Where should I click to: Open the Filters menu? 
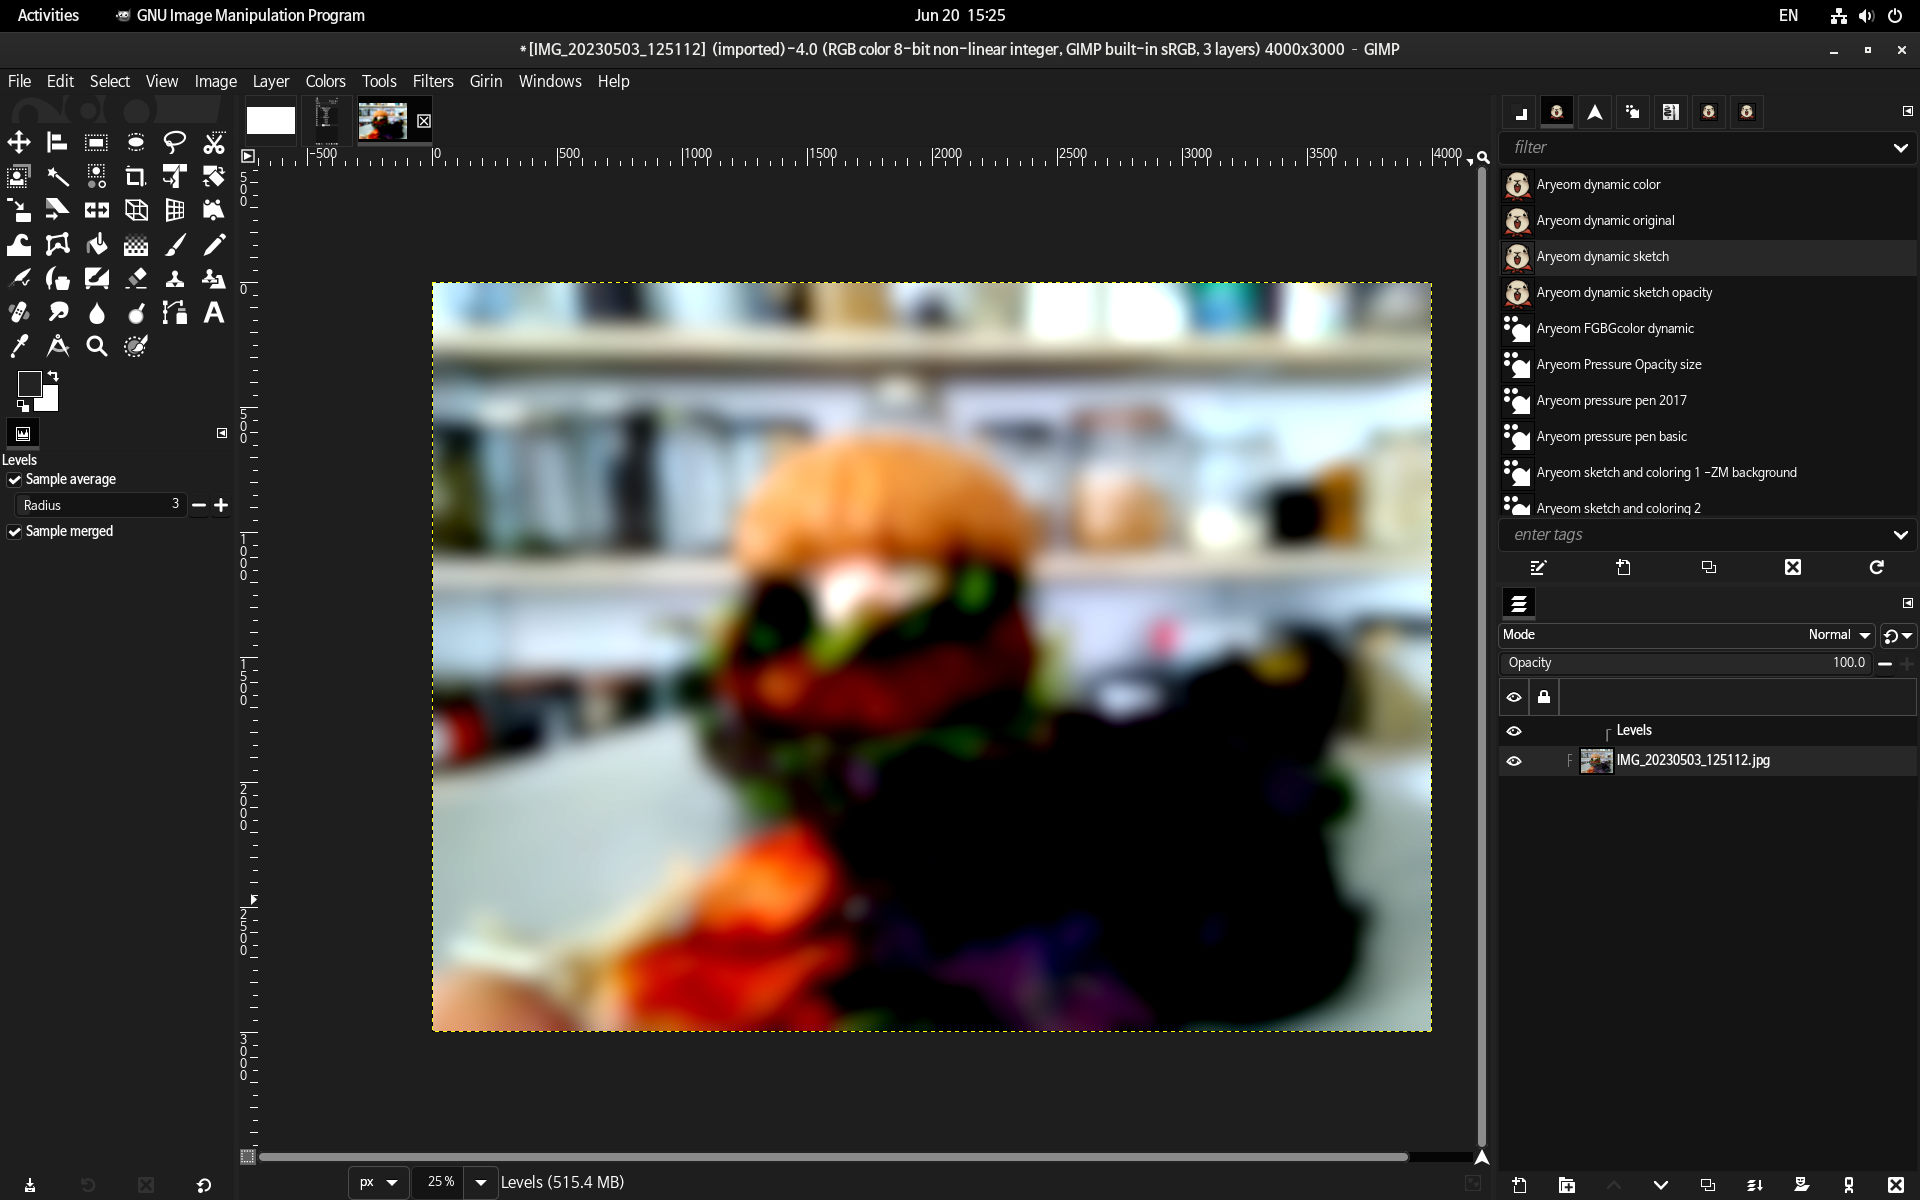[x=432, y=81]
